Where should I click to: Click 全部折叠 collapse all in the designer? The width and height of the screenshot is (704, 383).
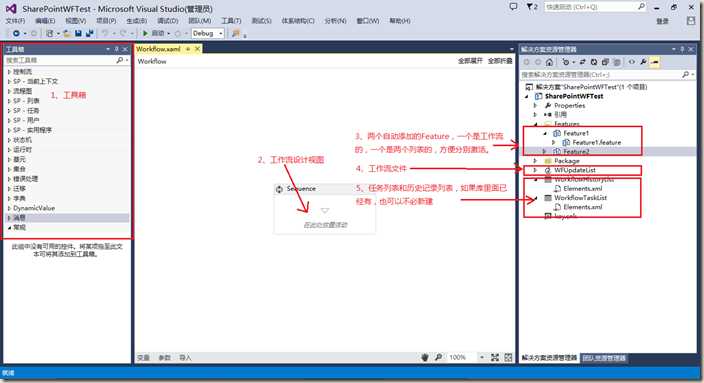[500, 61]
